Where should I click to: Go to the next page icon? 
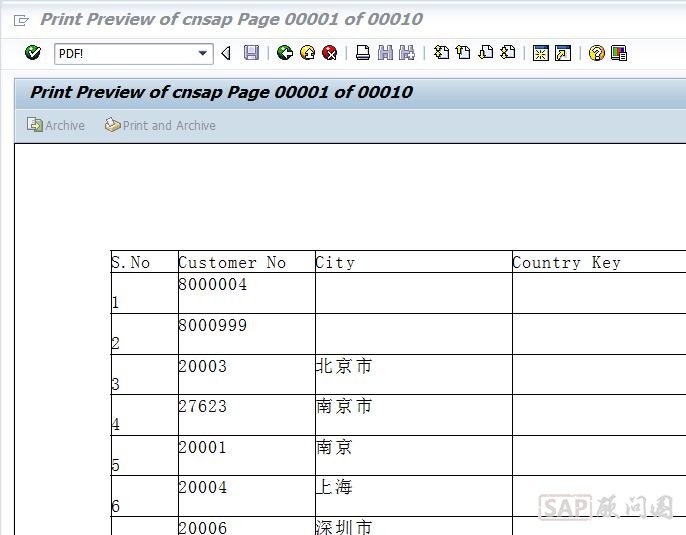click(486, 53)
